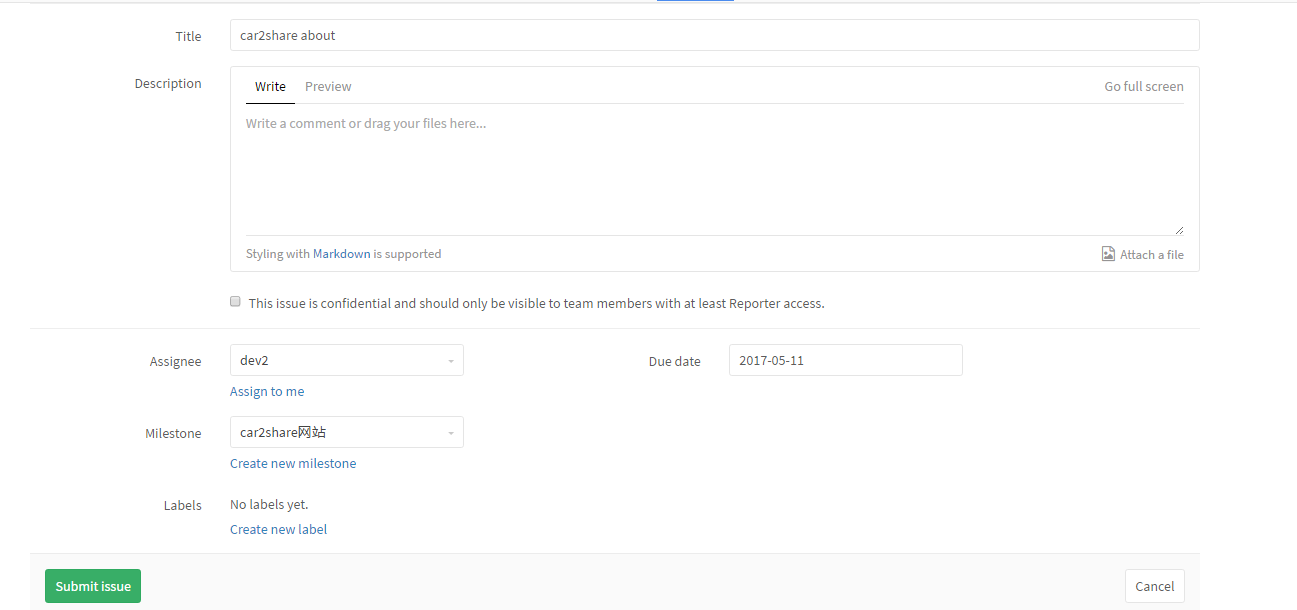Viewport: 1297px width, 610px height.
Task: Open the Due date field
Action: click(x=845, y=360)
